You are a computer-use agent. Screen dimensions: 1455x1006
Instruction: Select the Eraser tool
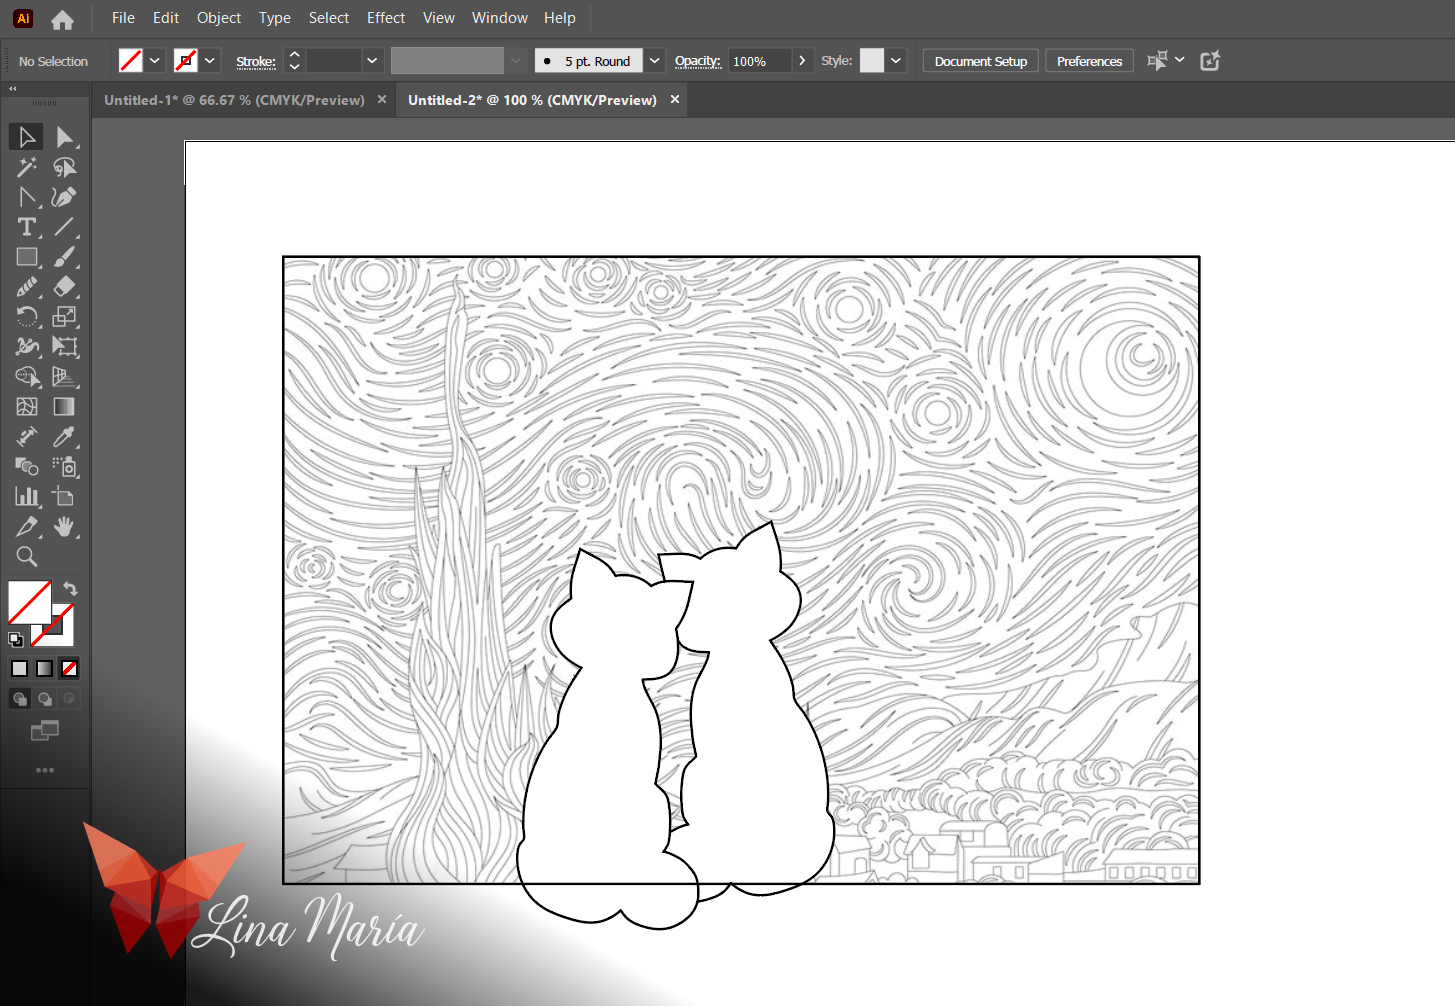pos(64,287)
